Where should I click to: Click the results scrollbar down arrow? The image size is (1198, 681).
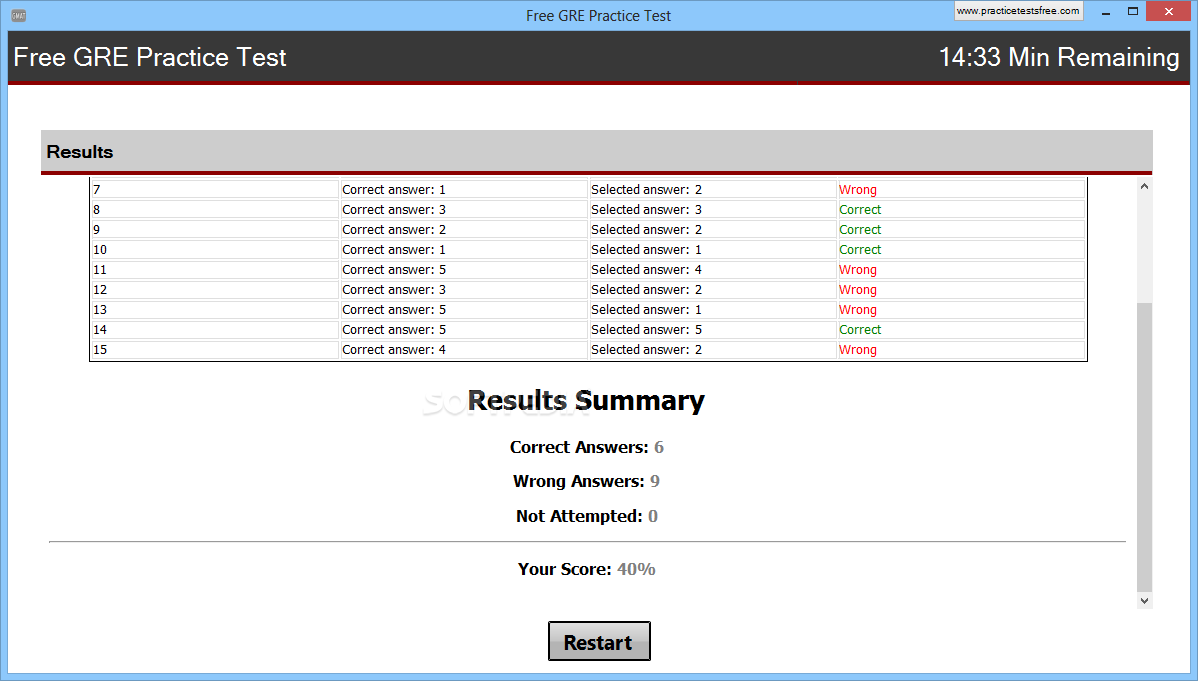point(1144,601)
